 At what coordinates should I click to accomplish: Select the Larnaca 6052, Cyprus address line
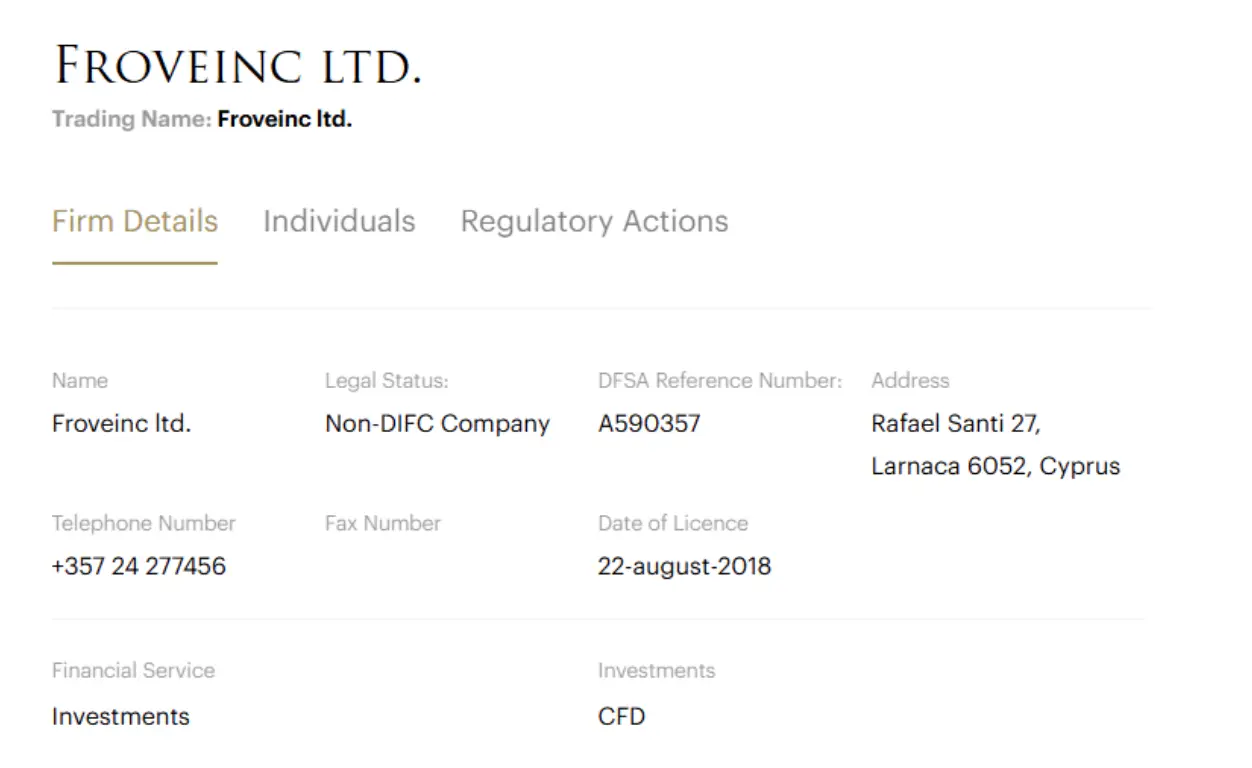pyautogui.click(x=994, y=466)
